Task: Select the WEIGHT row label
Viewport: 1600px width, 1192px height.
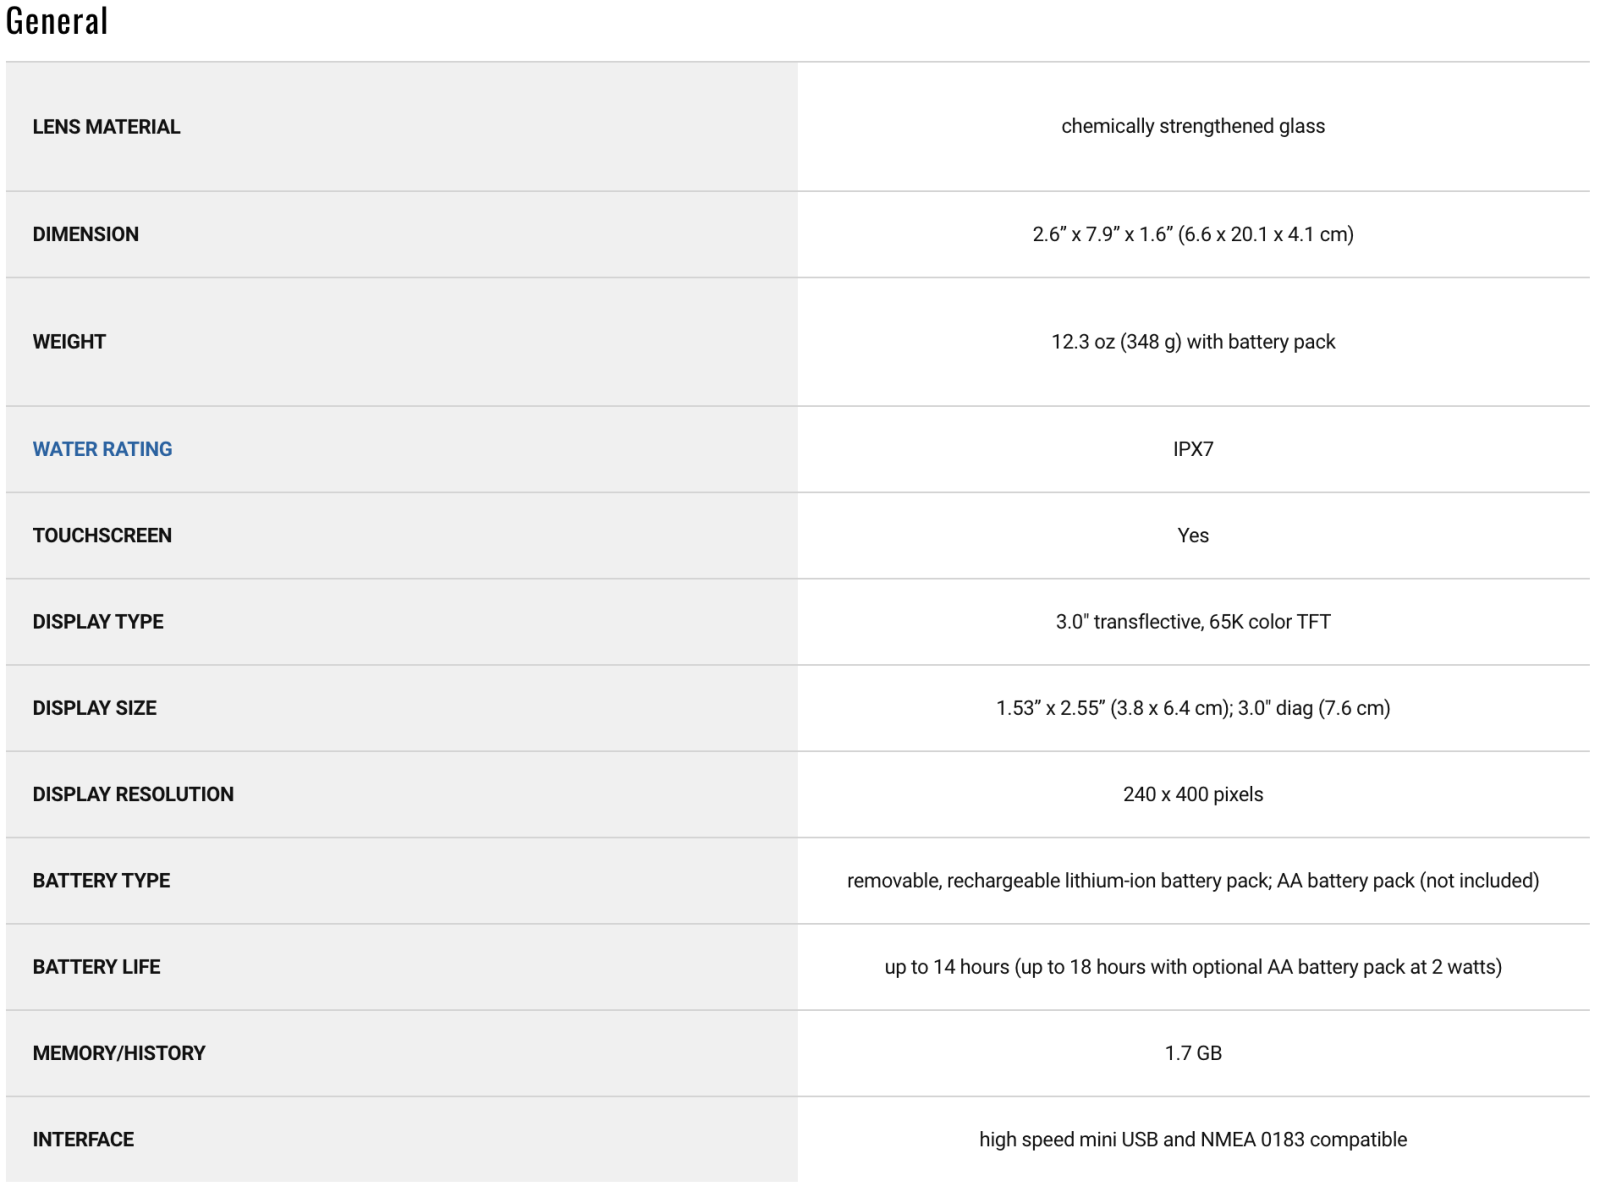Action: (68, 342)
